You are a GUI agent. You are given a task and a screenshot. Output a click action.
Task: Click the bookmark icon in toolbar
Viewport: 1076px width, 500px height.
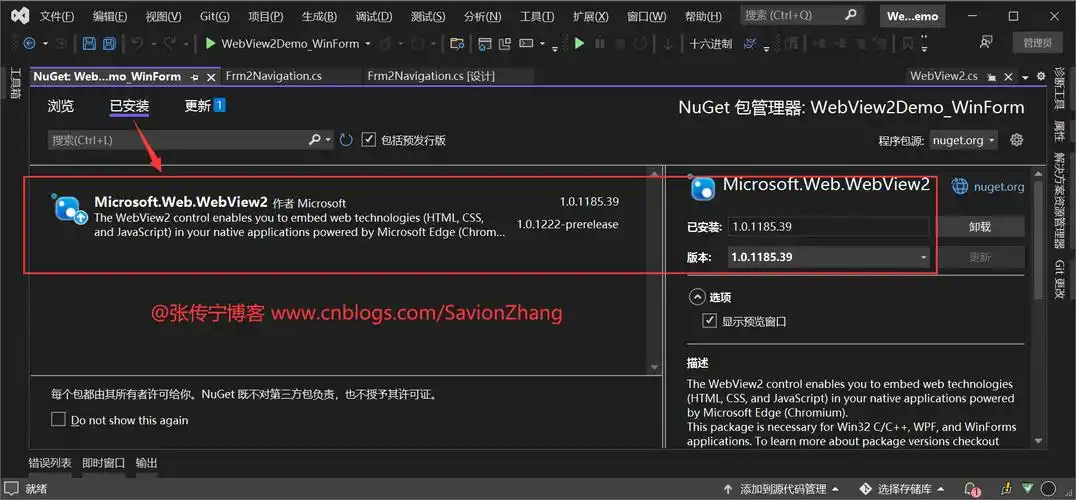tap(907, 43)
